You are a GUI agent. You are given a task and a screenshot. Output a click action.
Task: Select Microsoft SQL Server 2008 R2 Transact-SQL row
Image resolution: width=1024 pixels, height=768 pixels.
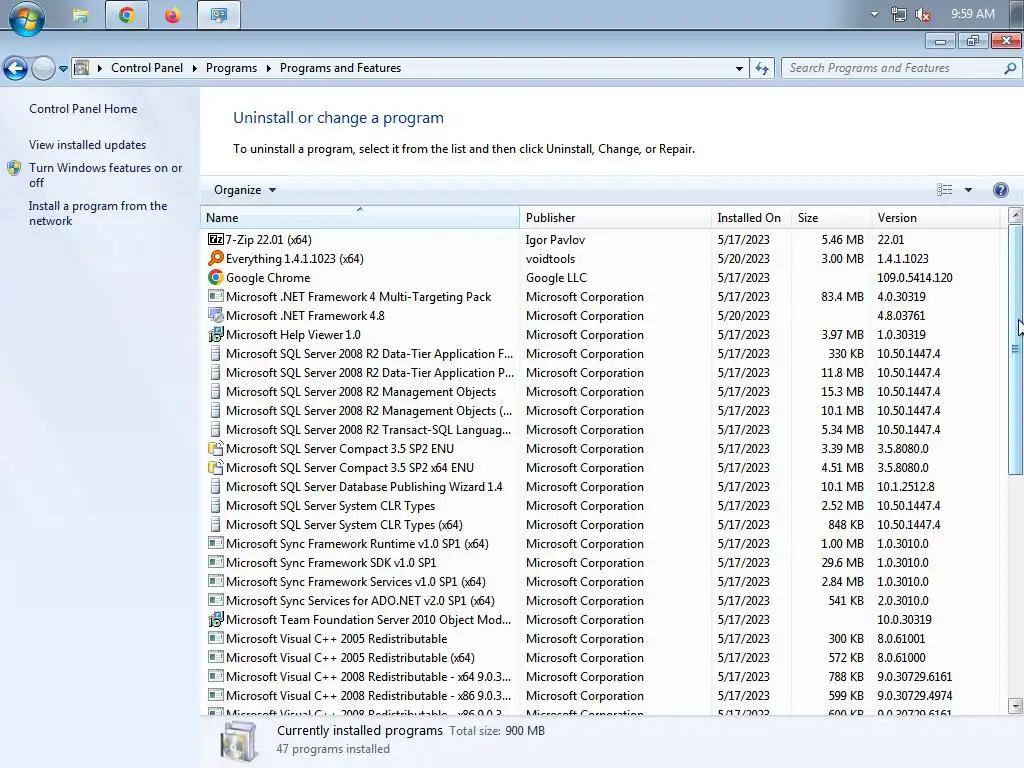coord(600,430)
